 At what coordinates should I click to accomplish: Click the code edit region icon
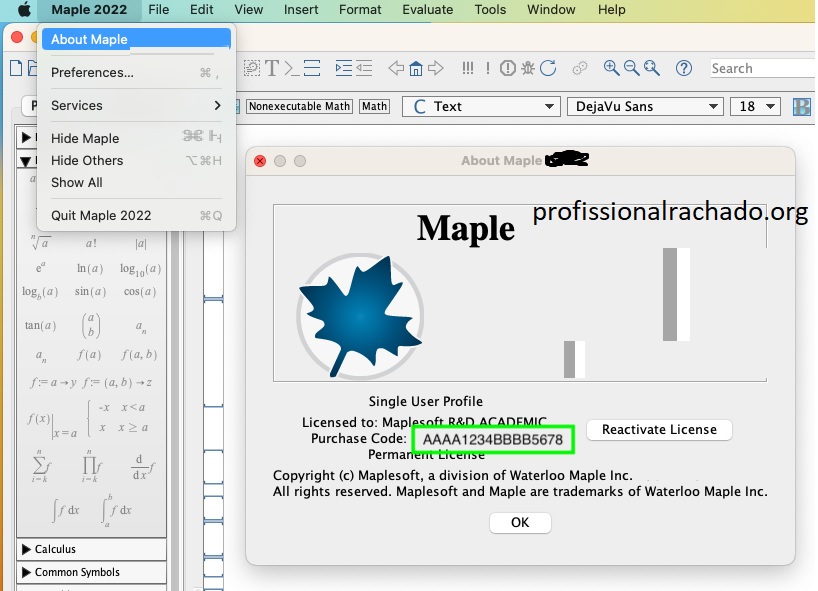click(x=252, y=68)
